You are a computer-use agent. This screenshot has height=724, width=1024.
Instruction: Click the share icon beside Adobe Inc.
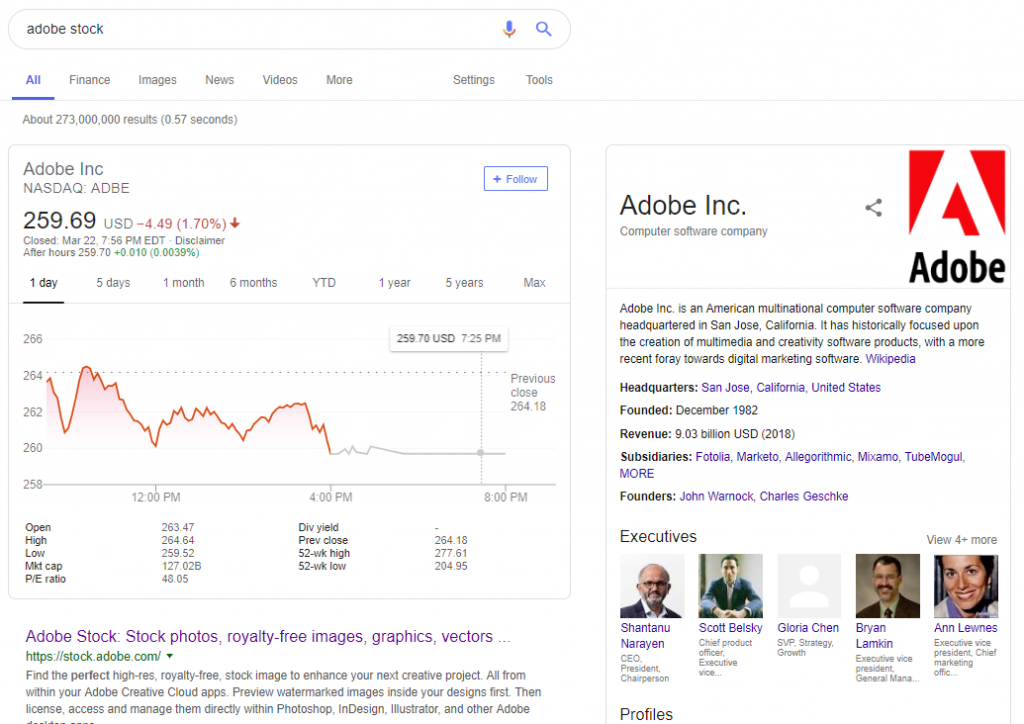(873, 208)
